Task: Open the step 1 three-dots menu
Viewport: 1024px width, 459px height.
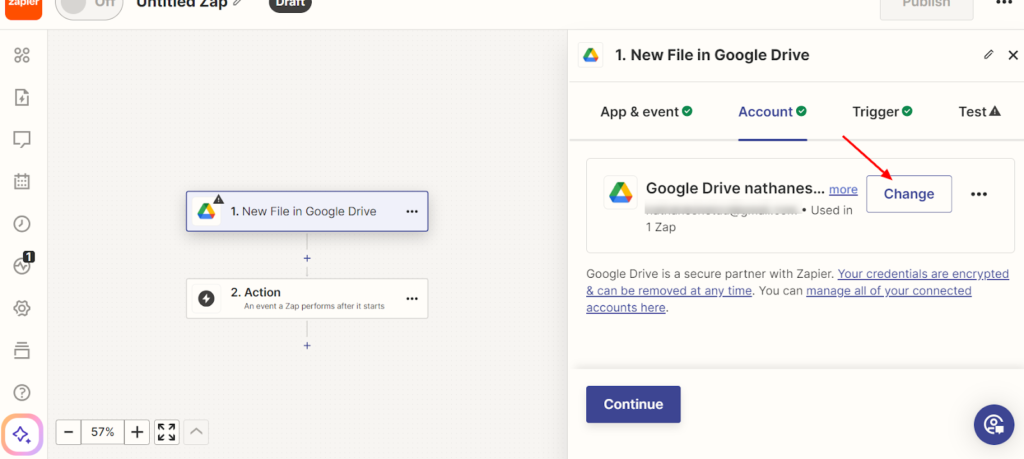Action: tap(411, 212)
